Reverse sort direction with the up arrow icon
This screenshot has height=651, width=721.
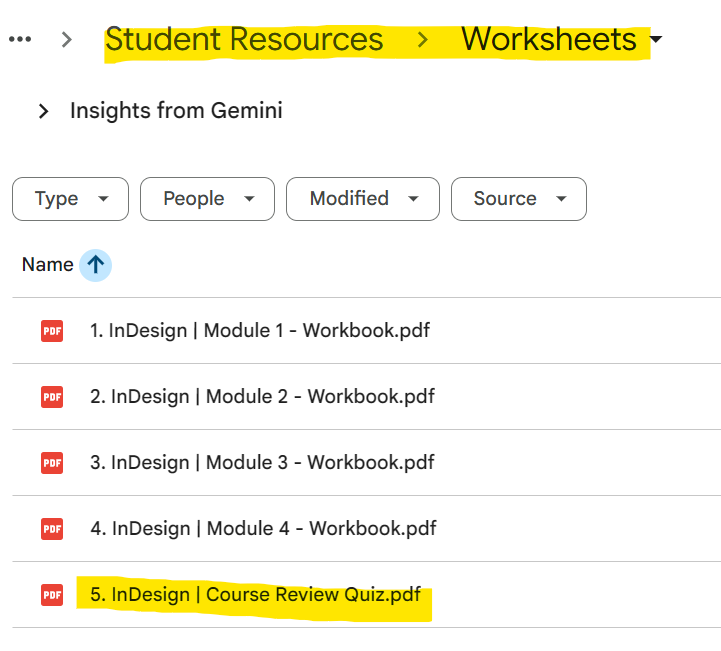tap(95, 265)
